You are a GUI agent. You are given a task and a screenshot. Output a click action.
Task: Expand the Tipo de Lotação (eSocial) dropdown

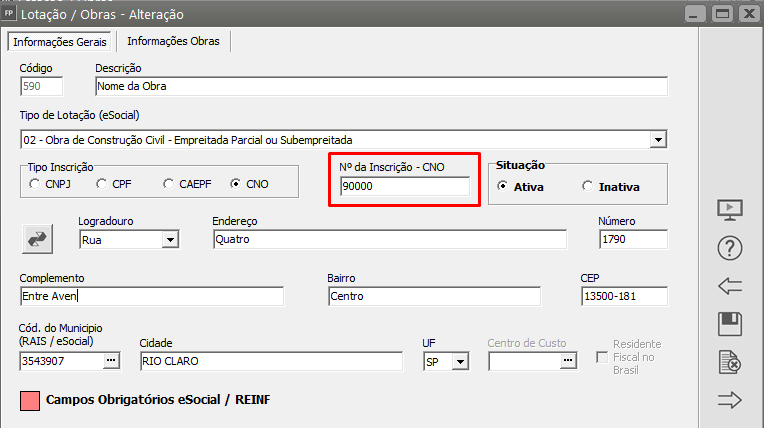pos(657,139)
